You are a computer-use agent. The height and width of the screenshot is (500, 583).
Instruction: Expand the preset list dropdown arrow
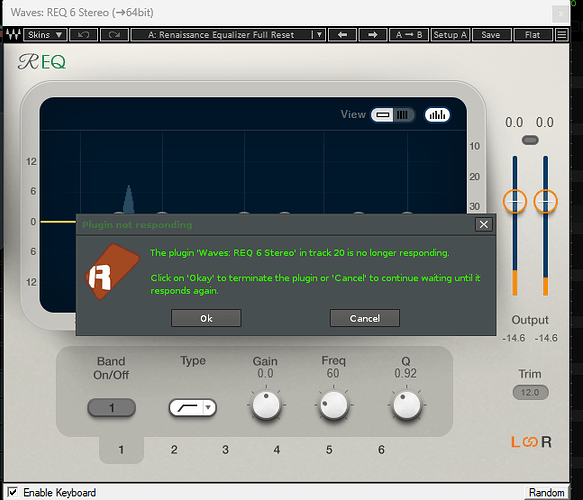(319, 35)
